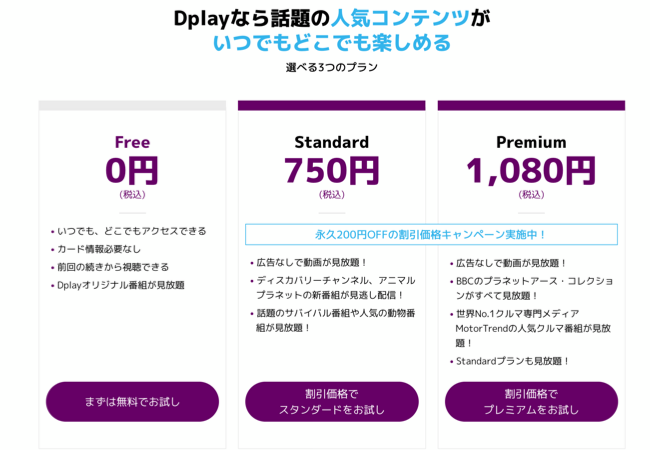Click the 1,080円 price text
This screenshot has height=450, width=650.
(x=531, y=170)
